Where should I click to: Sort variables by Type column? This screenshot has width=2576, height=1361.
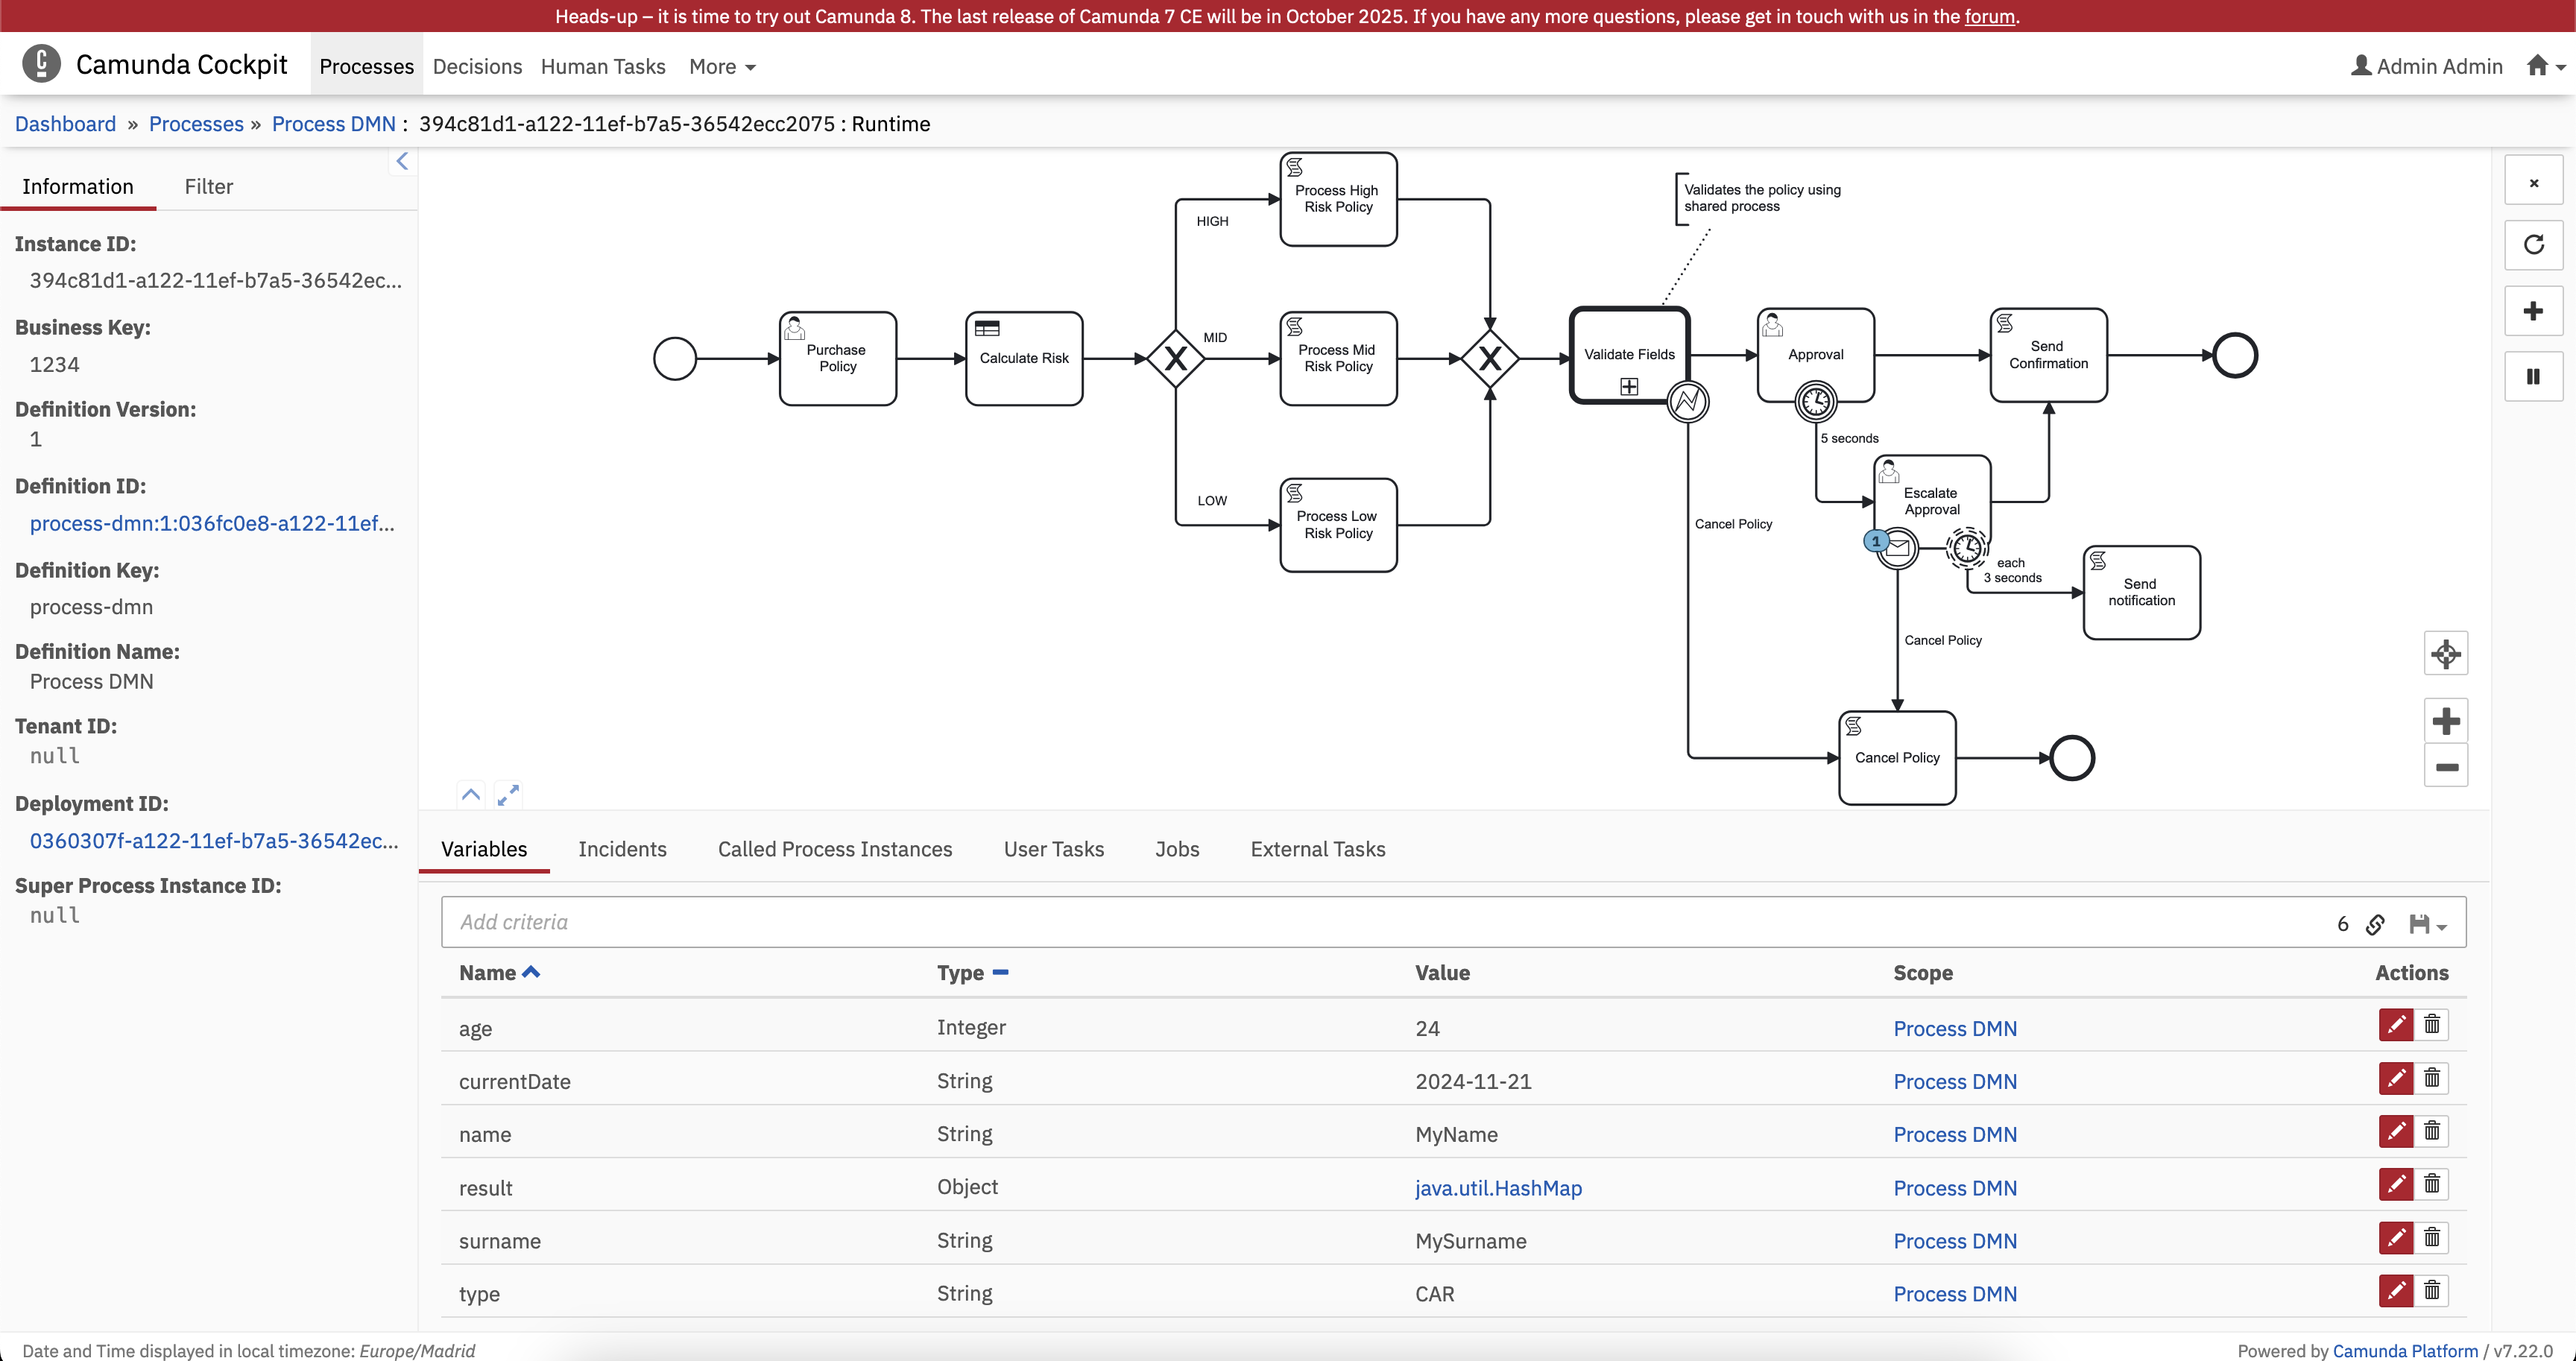tap(972, 973)
